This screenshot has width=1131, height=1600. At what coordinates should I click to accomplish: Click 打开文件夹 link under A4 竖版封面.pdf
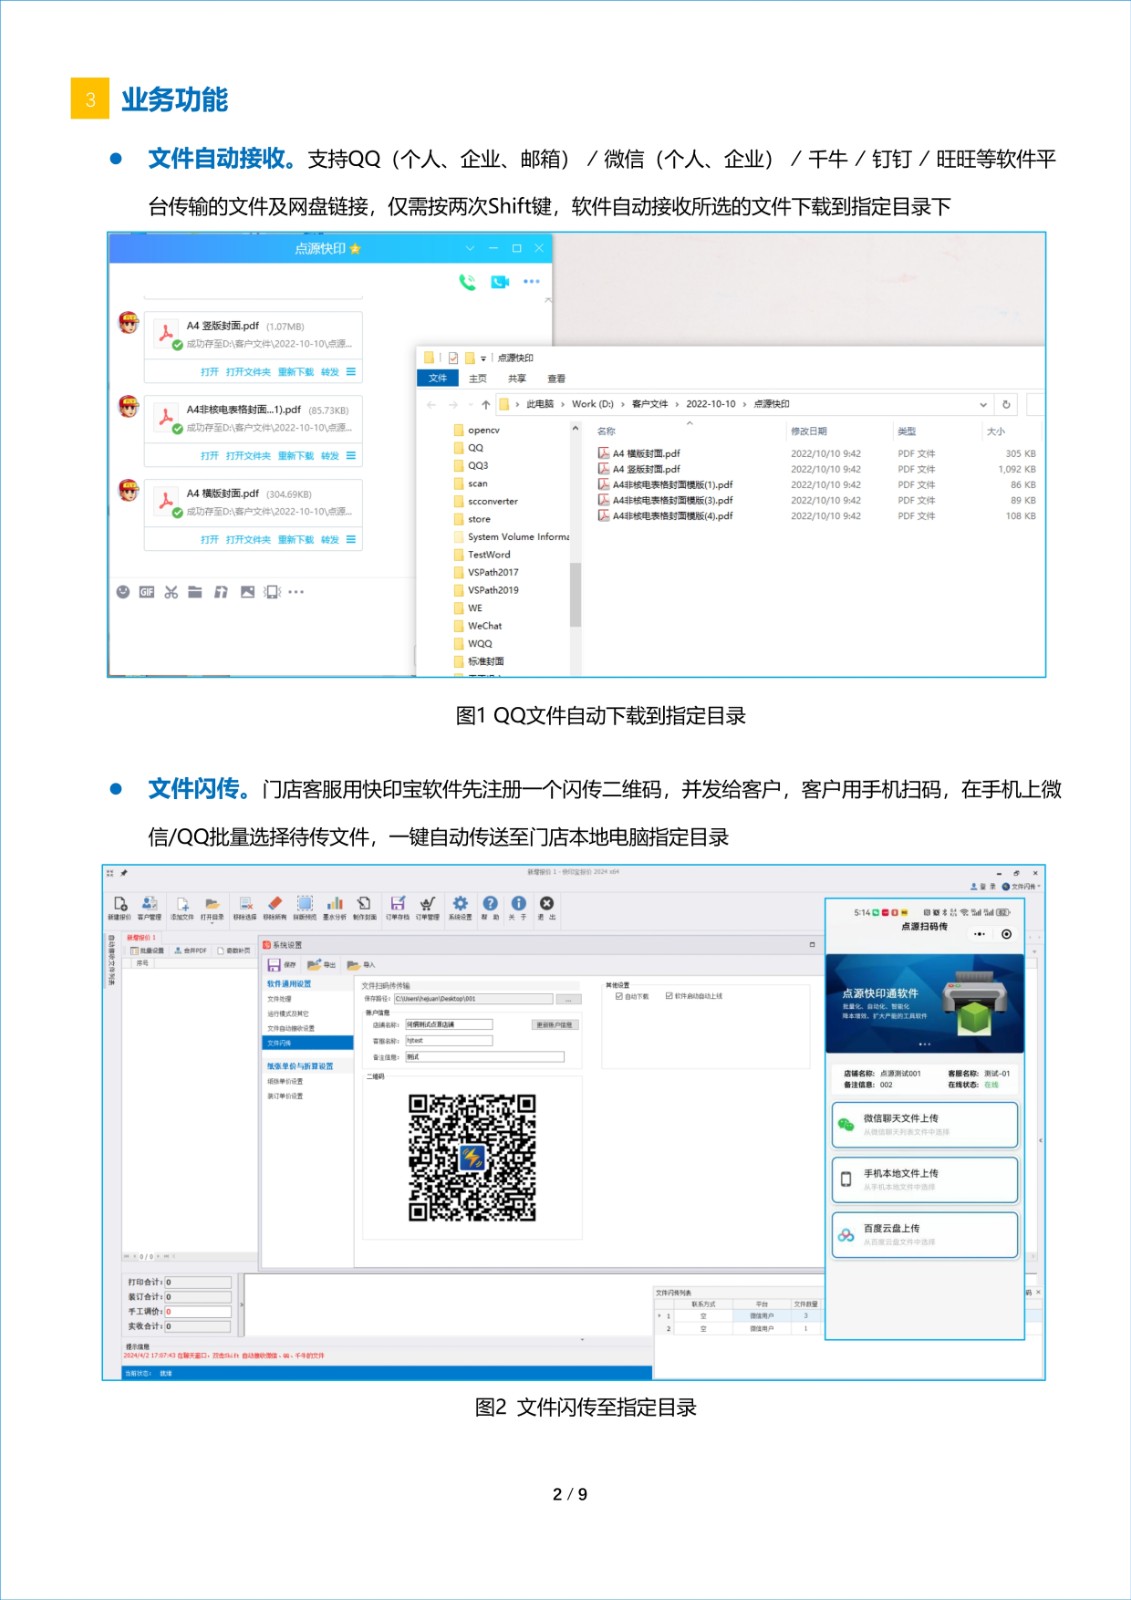(248, 372)
